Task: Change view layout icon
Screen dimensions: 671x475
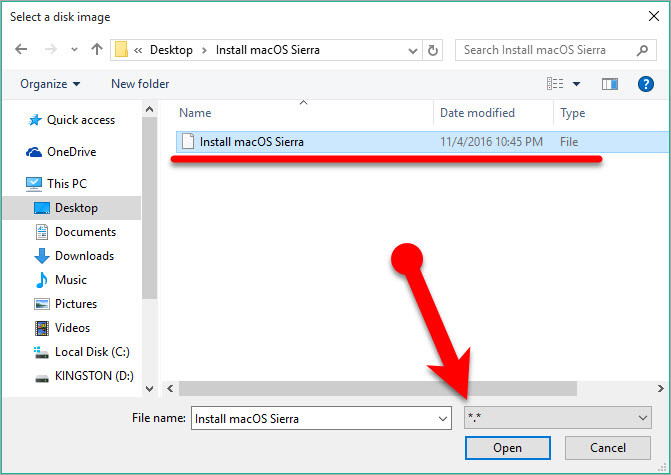Action: click(x=555, y=83)
